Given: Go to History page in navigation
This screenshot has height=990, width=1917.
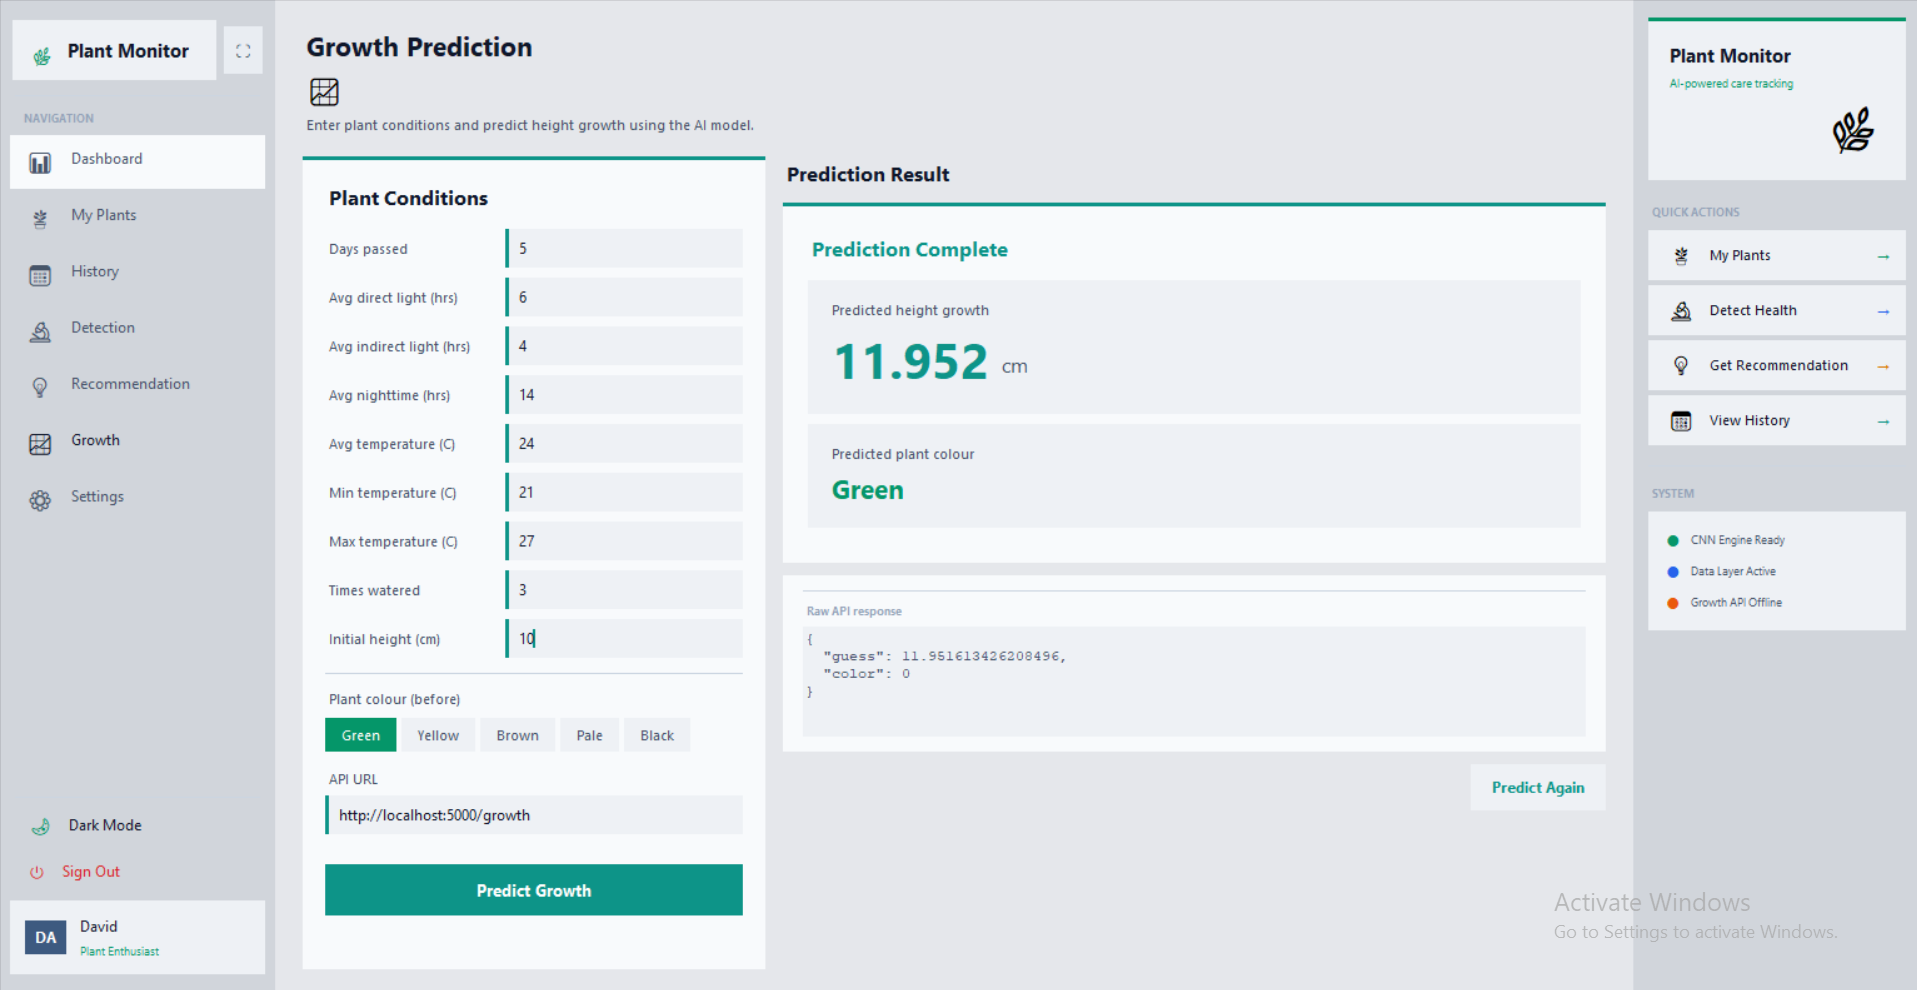Looking at the screenshot, I should point(137,273).
